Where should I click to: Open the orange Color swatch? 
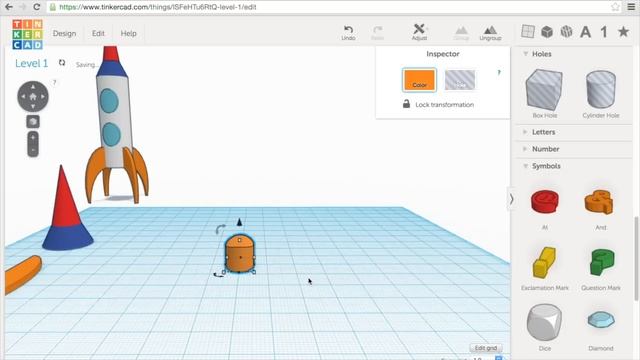point(419,80)
